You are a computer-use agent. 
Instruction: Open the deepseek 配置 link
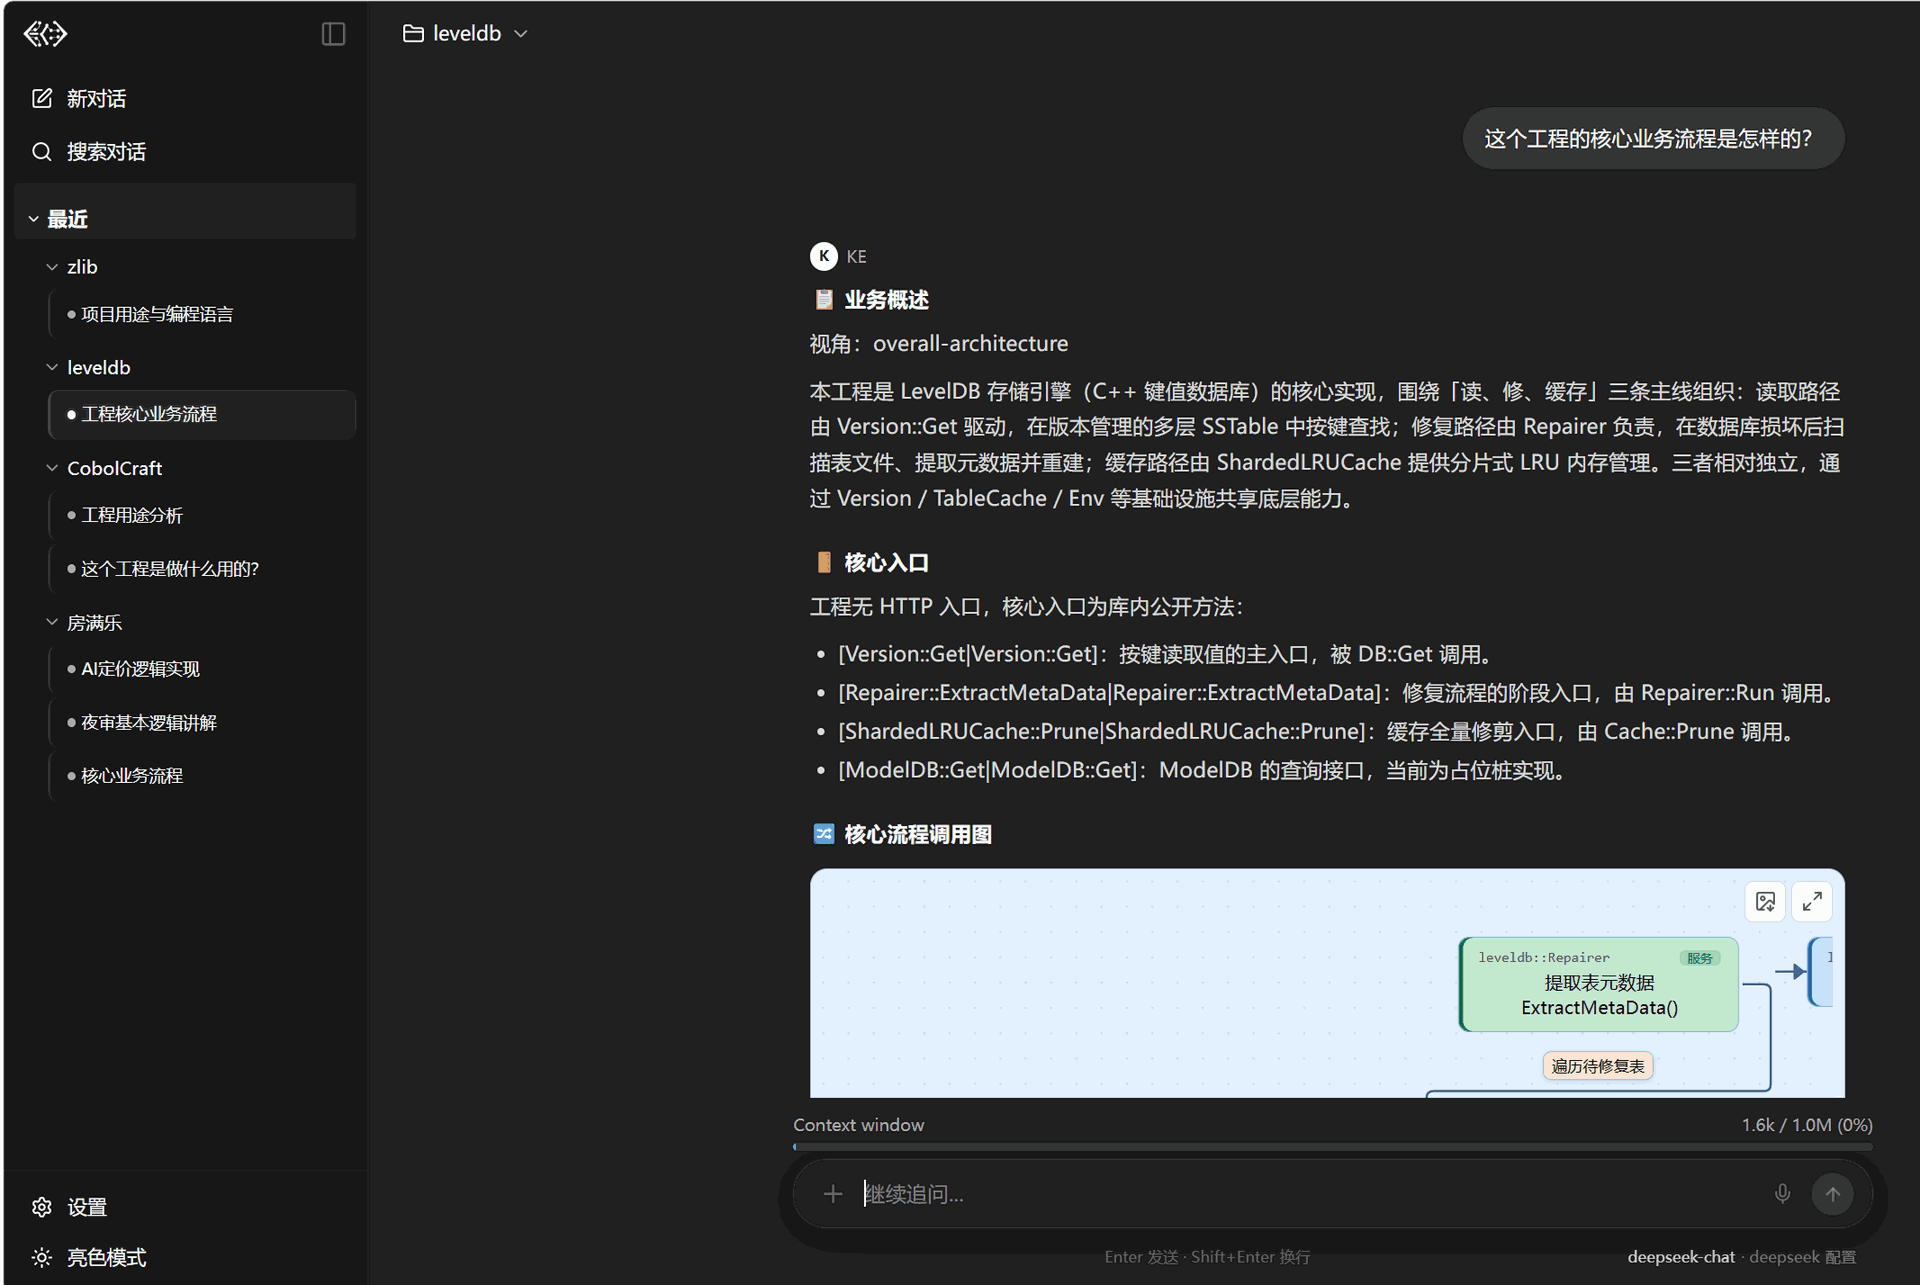1802,1257
